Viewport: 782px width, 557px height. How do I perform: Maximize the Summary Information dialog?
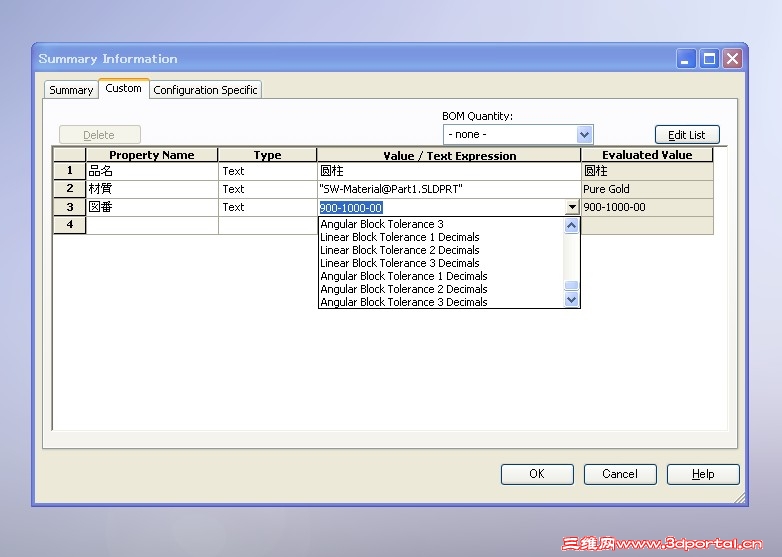(709, 59)
